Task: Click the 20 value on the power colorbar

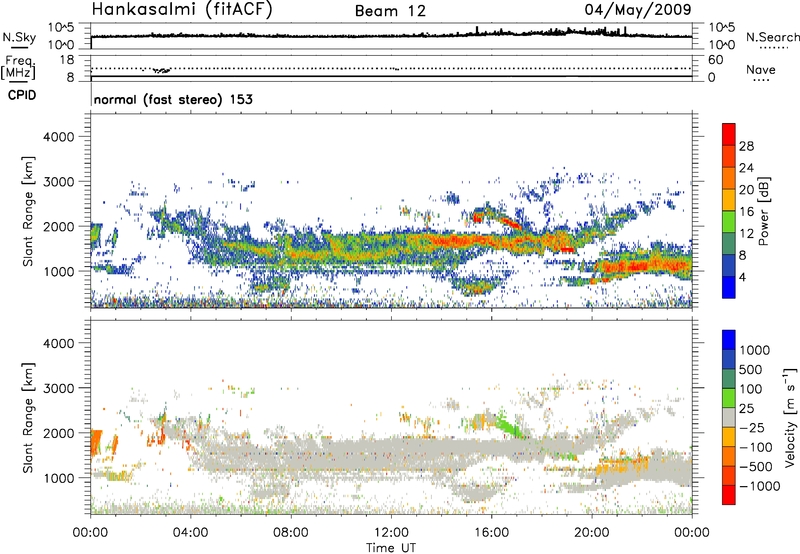Action: pyautogui.click(x=746, y=190)
